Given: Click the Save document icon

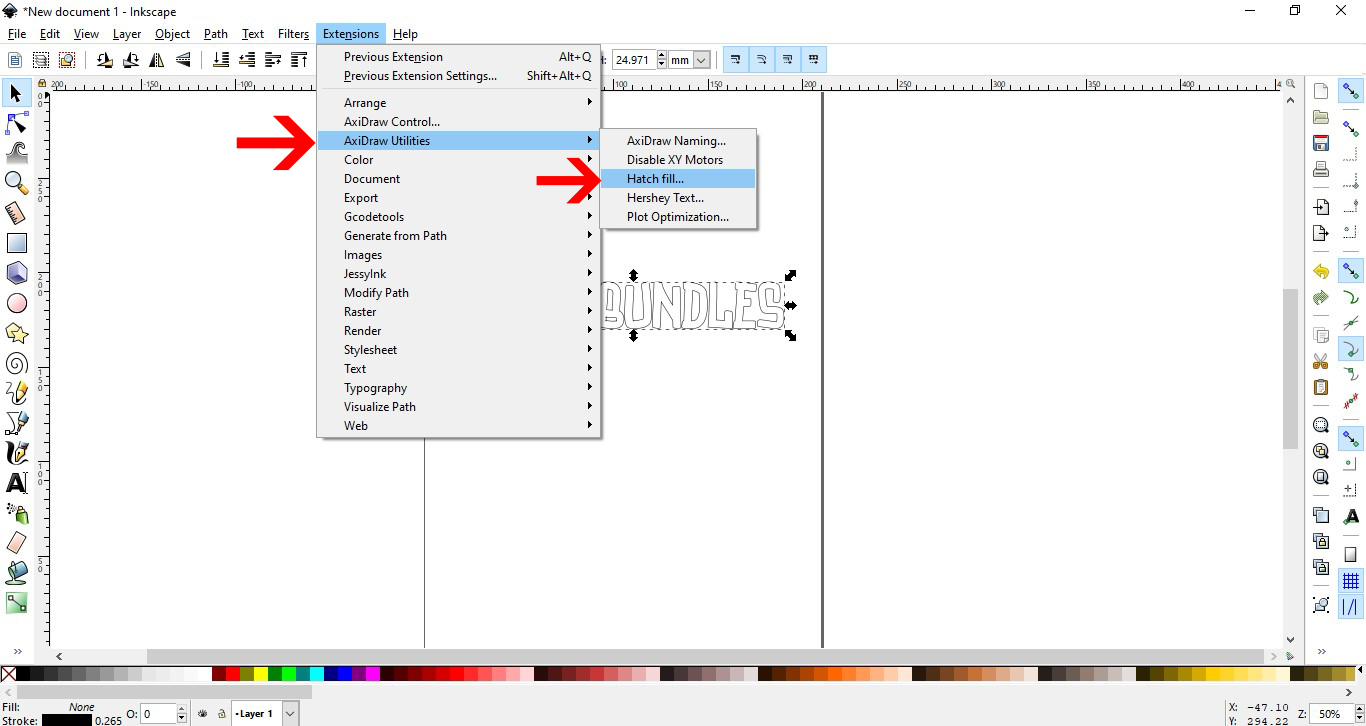Looking at the screenshot, I should click(1321, 143).
